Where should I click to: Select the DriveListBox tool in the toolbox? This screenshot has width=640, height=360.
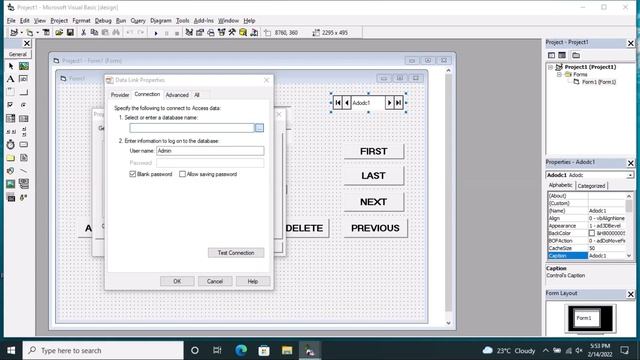(24, 144)
